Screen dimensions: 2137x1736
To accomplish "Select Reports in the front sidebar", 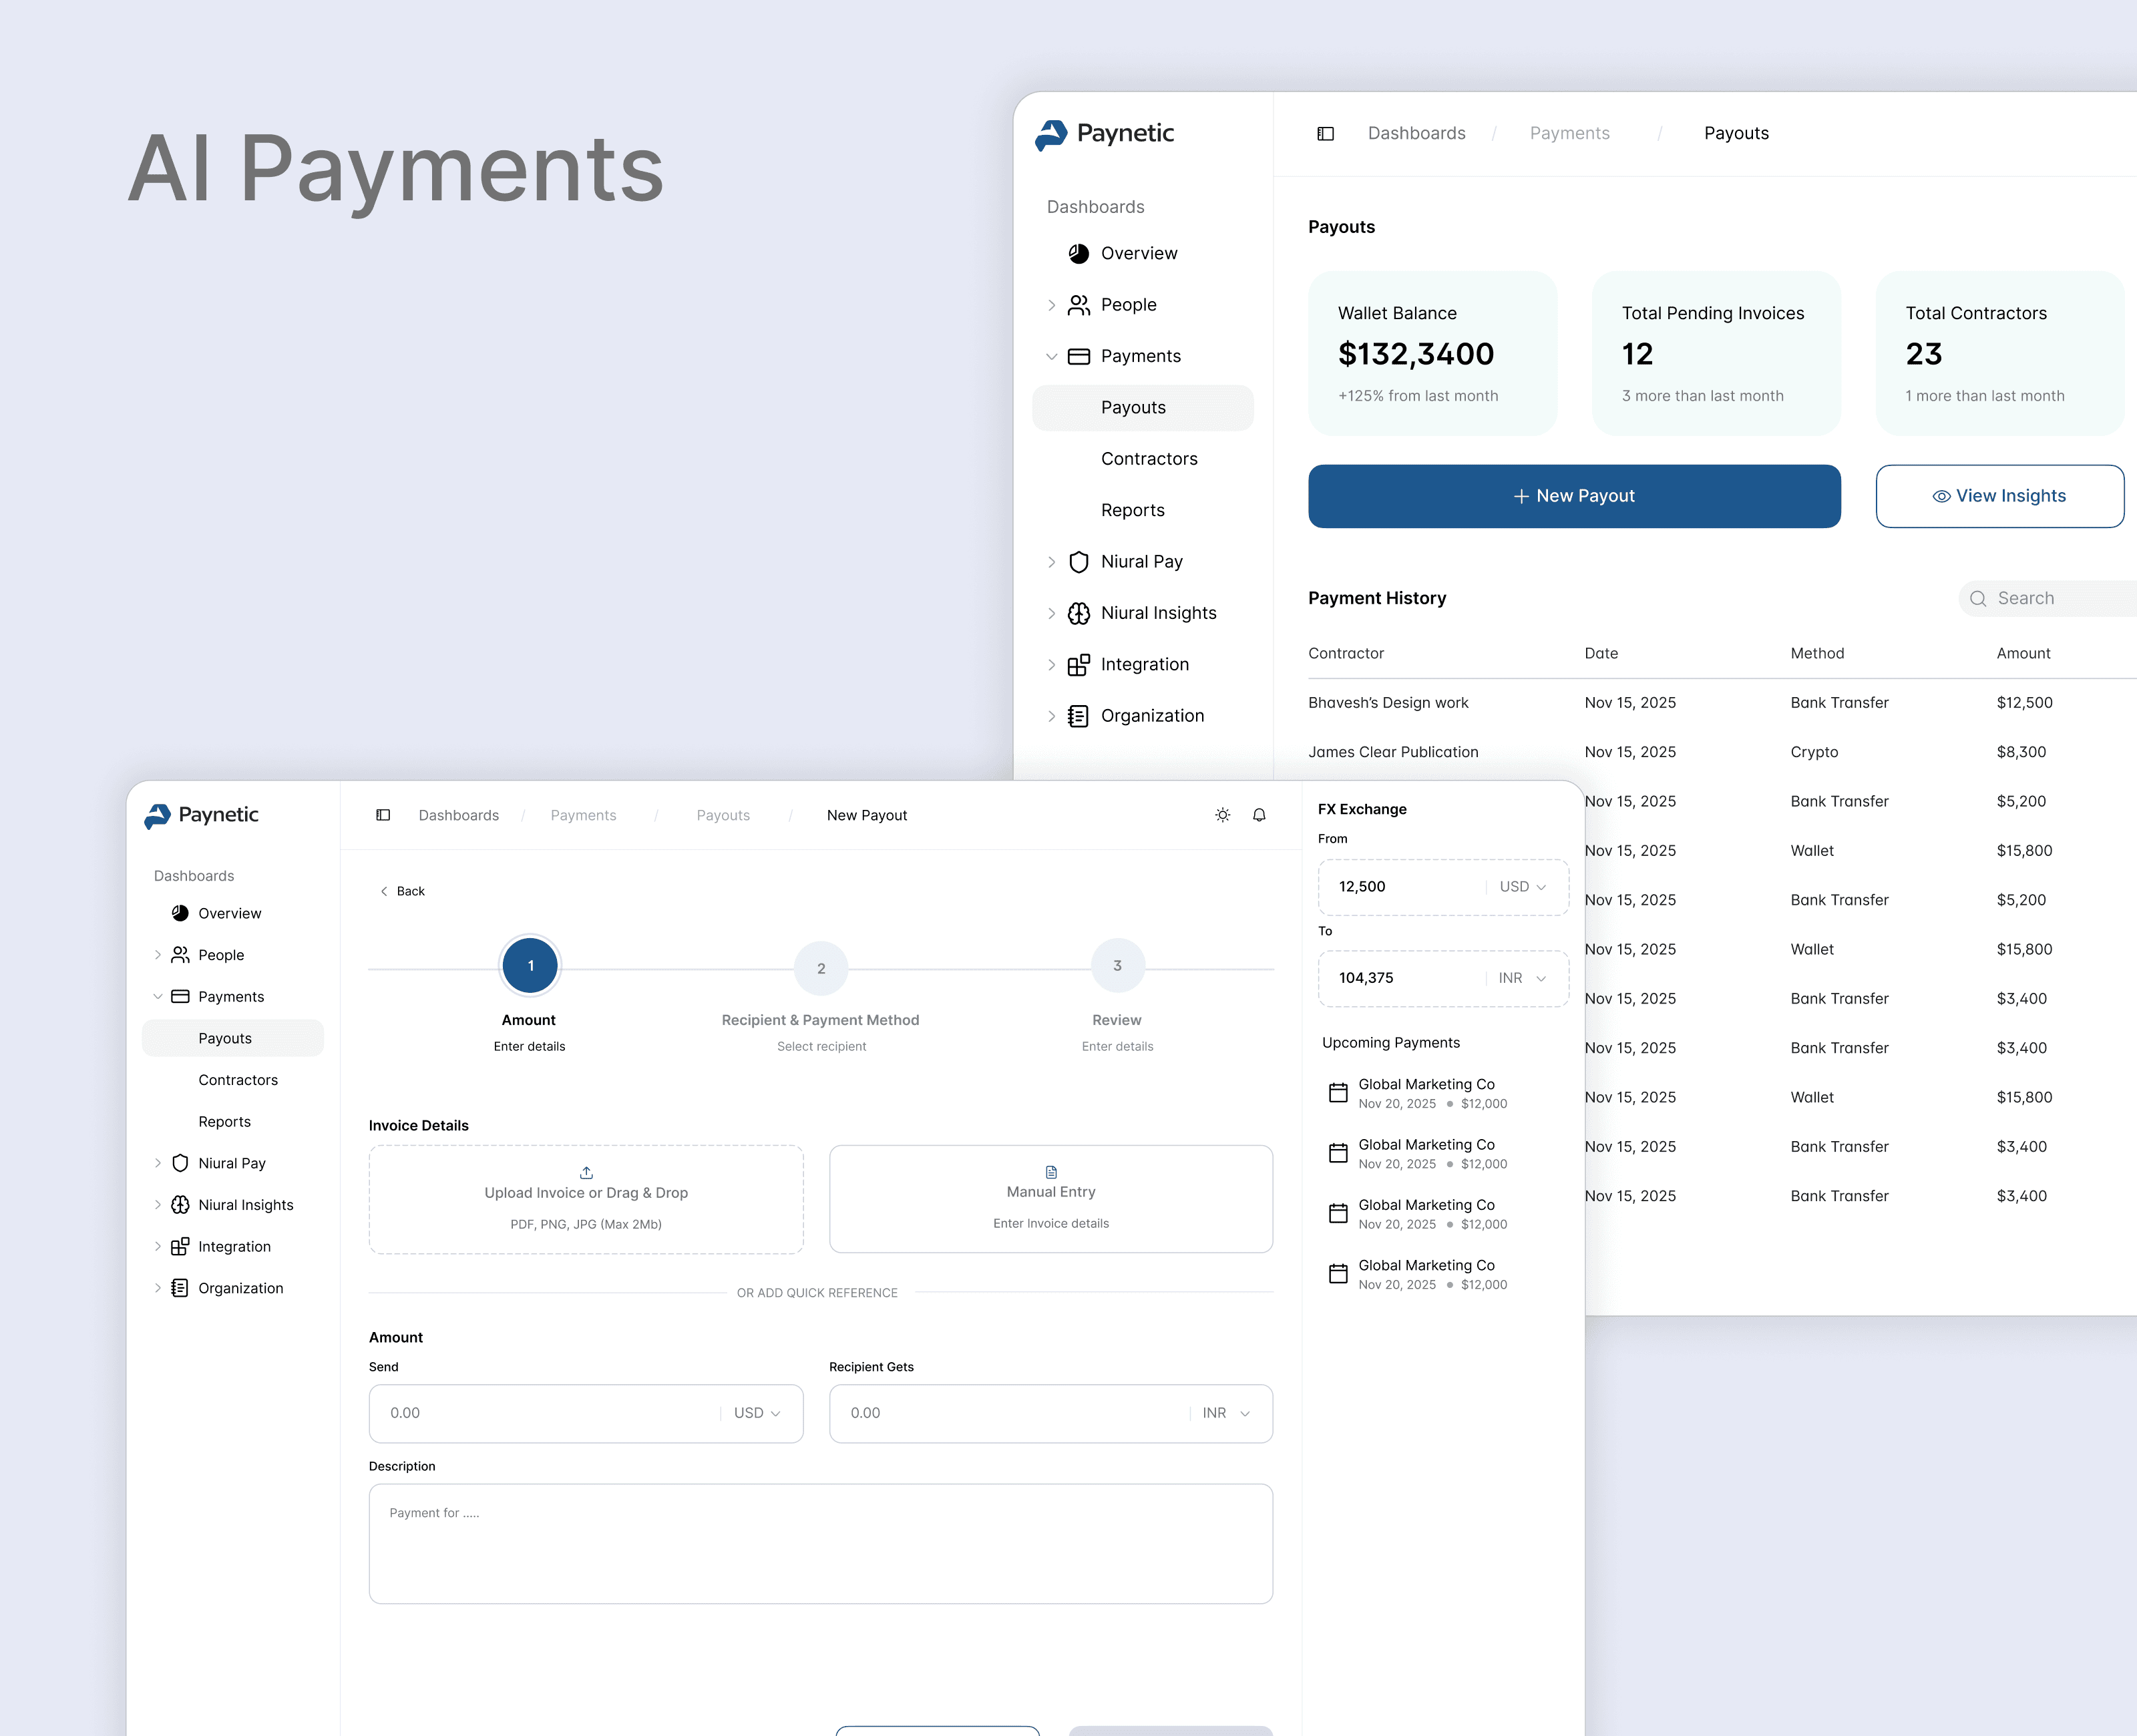I will 224,1122.
